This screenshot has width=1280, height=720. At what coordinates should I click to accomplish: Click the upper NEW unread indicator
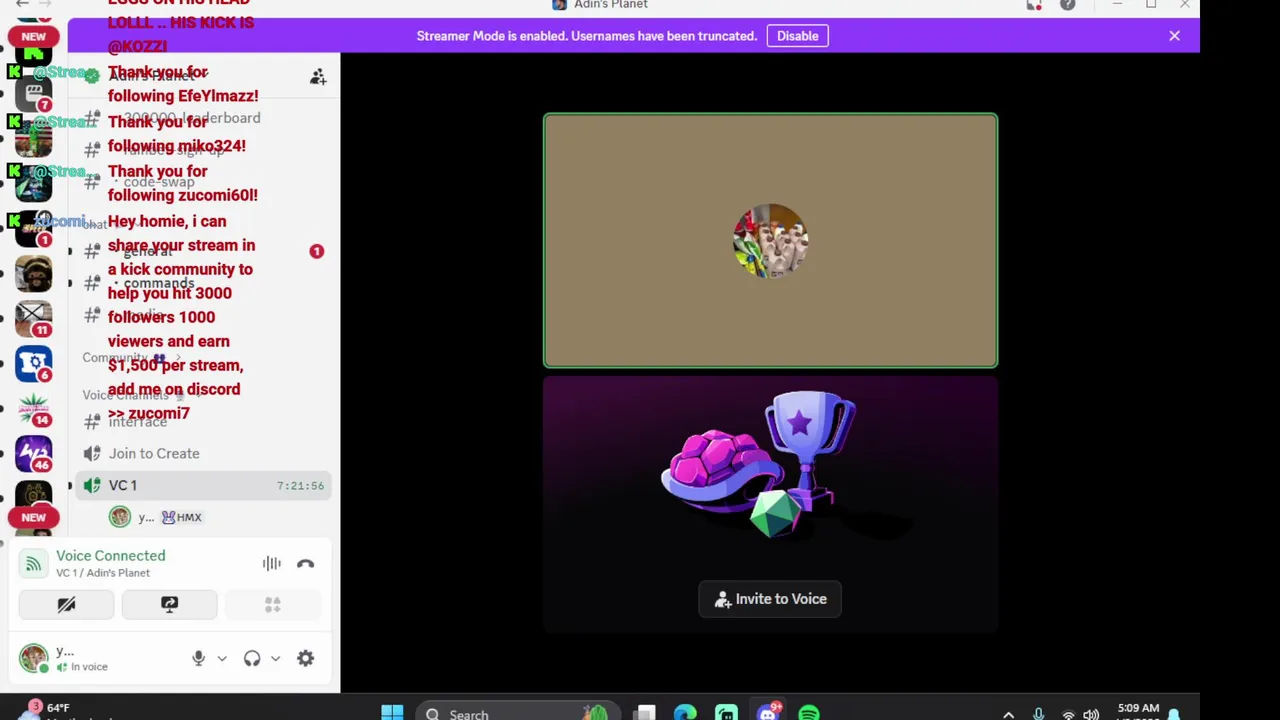[34, 36]
